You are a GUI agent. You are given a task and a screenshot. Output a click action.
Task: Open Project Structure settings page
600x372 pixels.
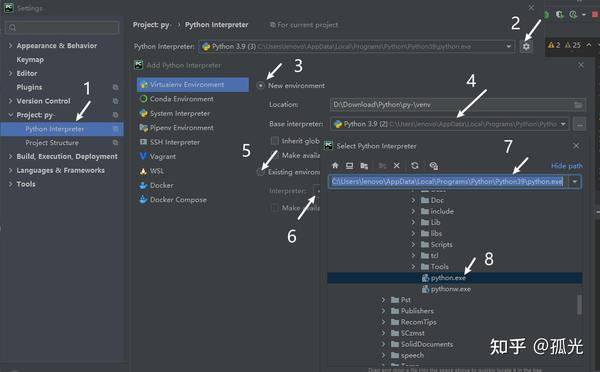pyautogui.click(x=52, y=143)
